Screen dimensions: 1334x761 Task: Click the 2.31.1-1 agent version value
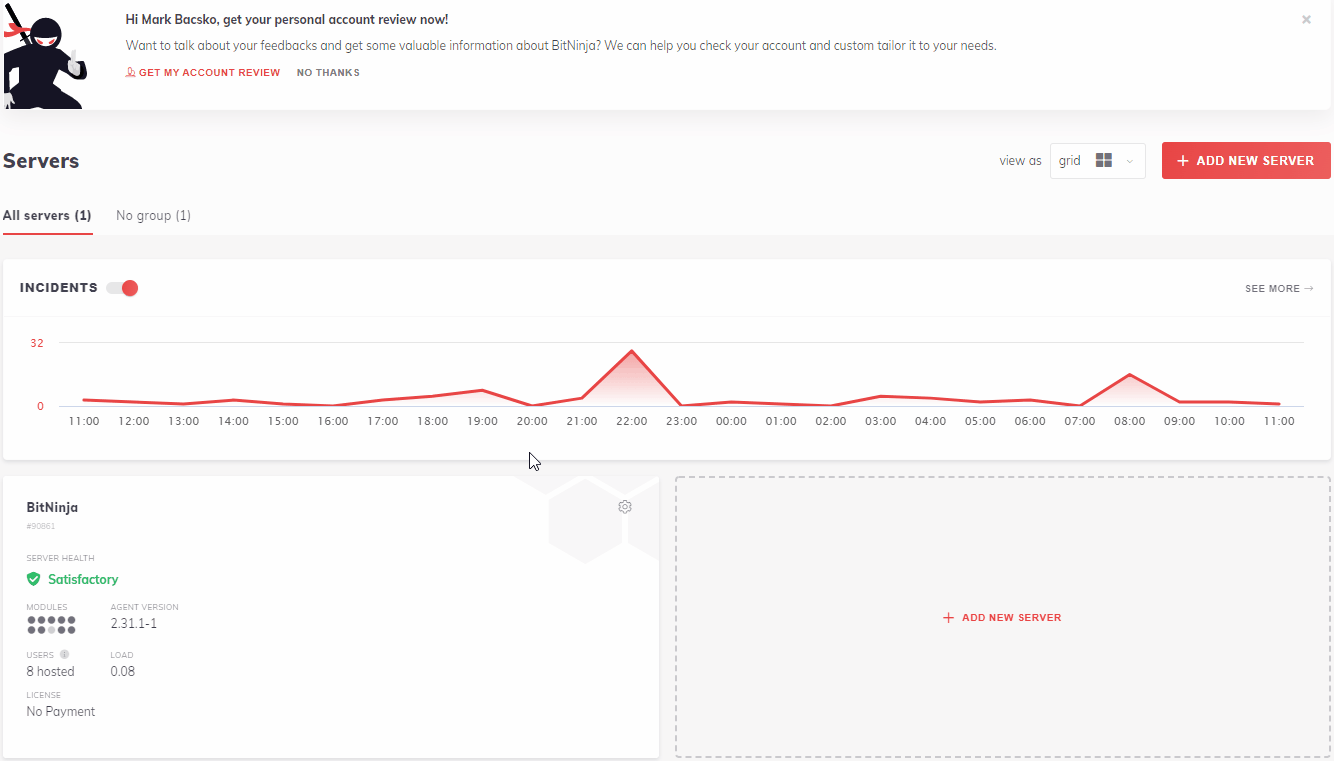[x=134, y=624]
